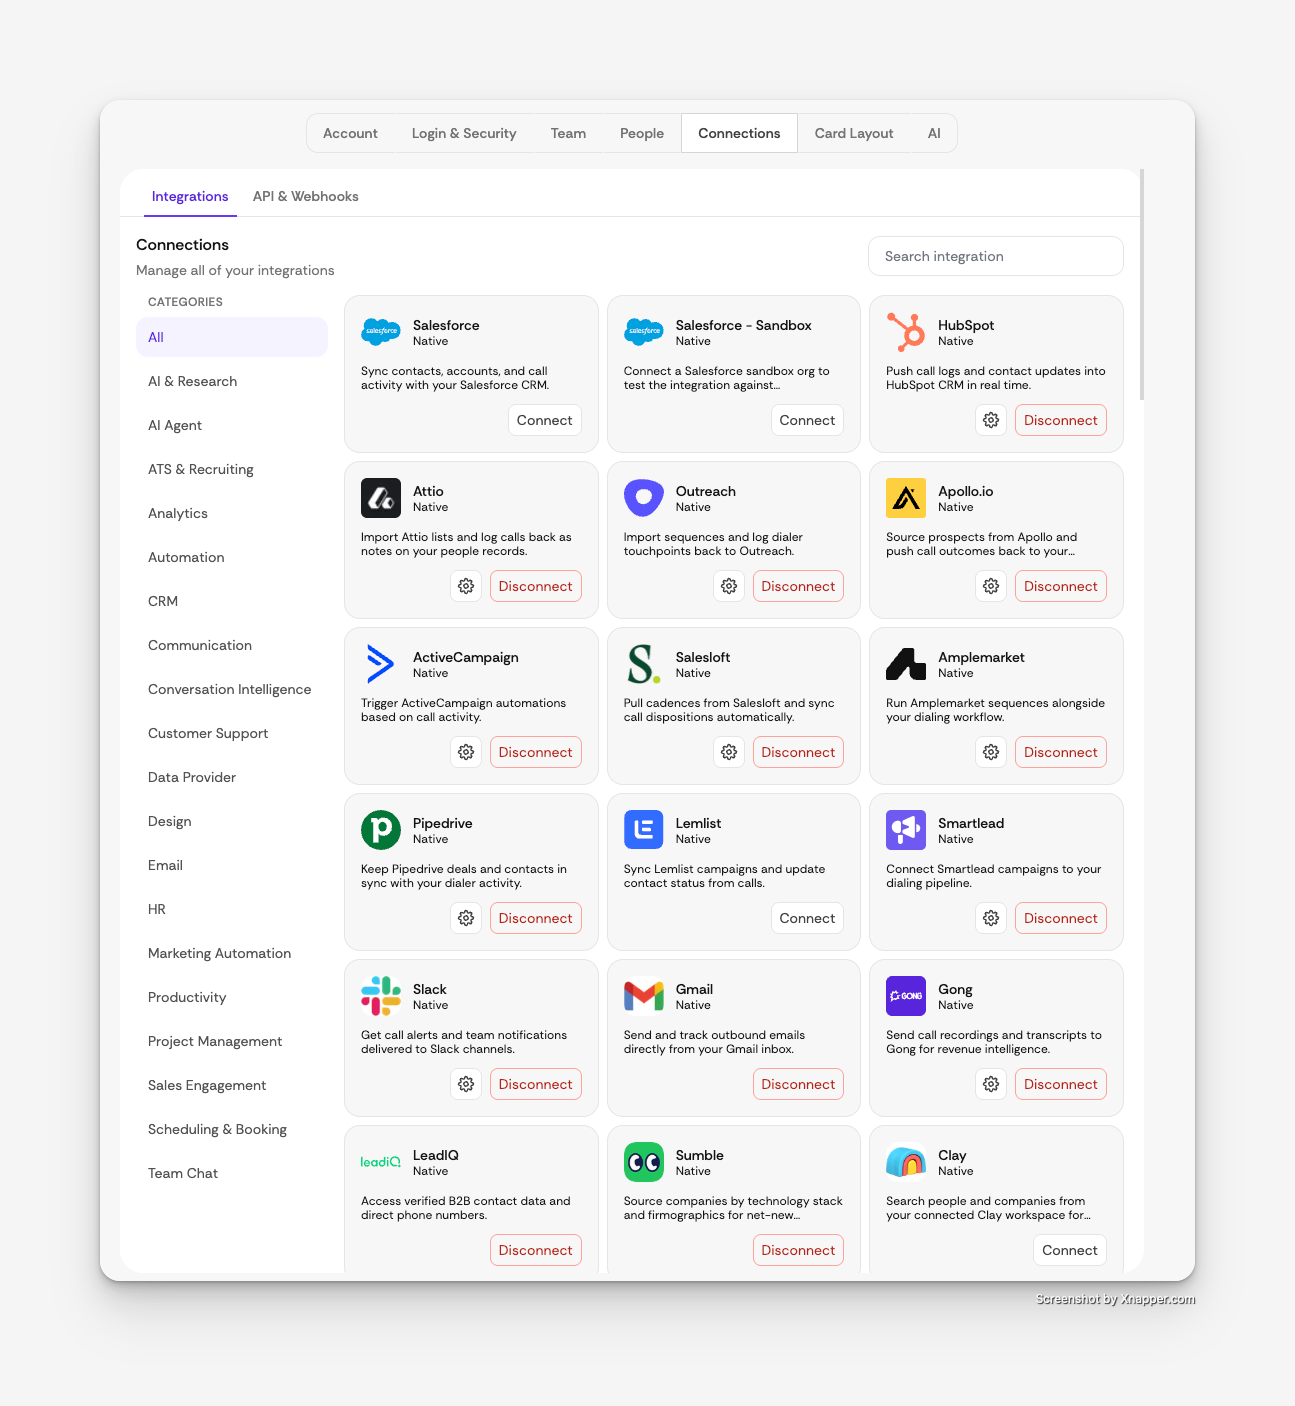Image resolution: width=1295 pixels, height=1406 pixels.
Task: Show the Analytics category
Action: coord(232,513)
